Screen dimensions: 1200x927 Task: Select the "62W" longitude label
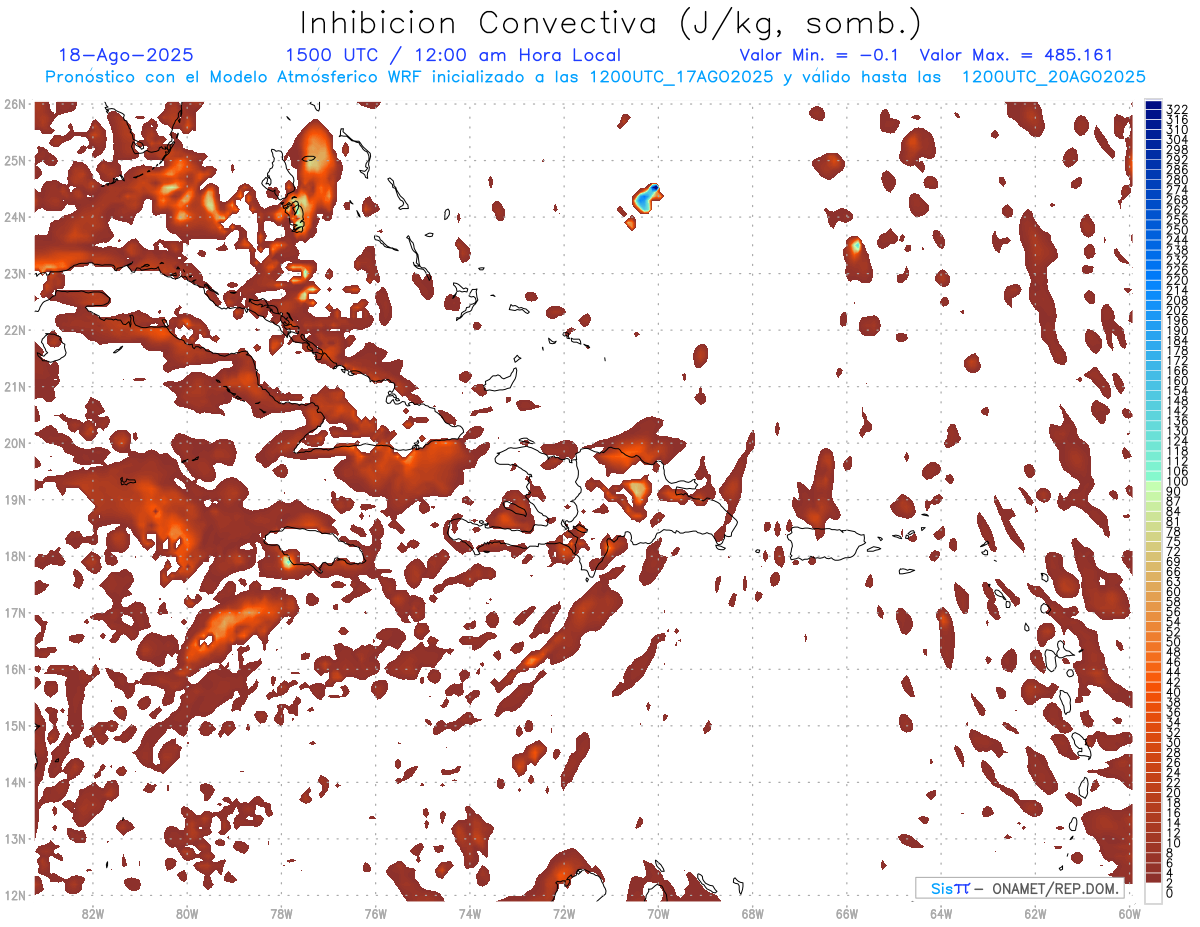pos(1035,914)
